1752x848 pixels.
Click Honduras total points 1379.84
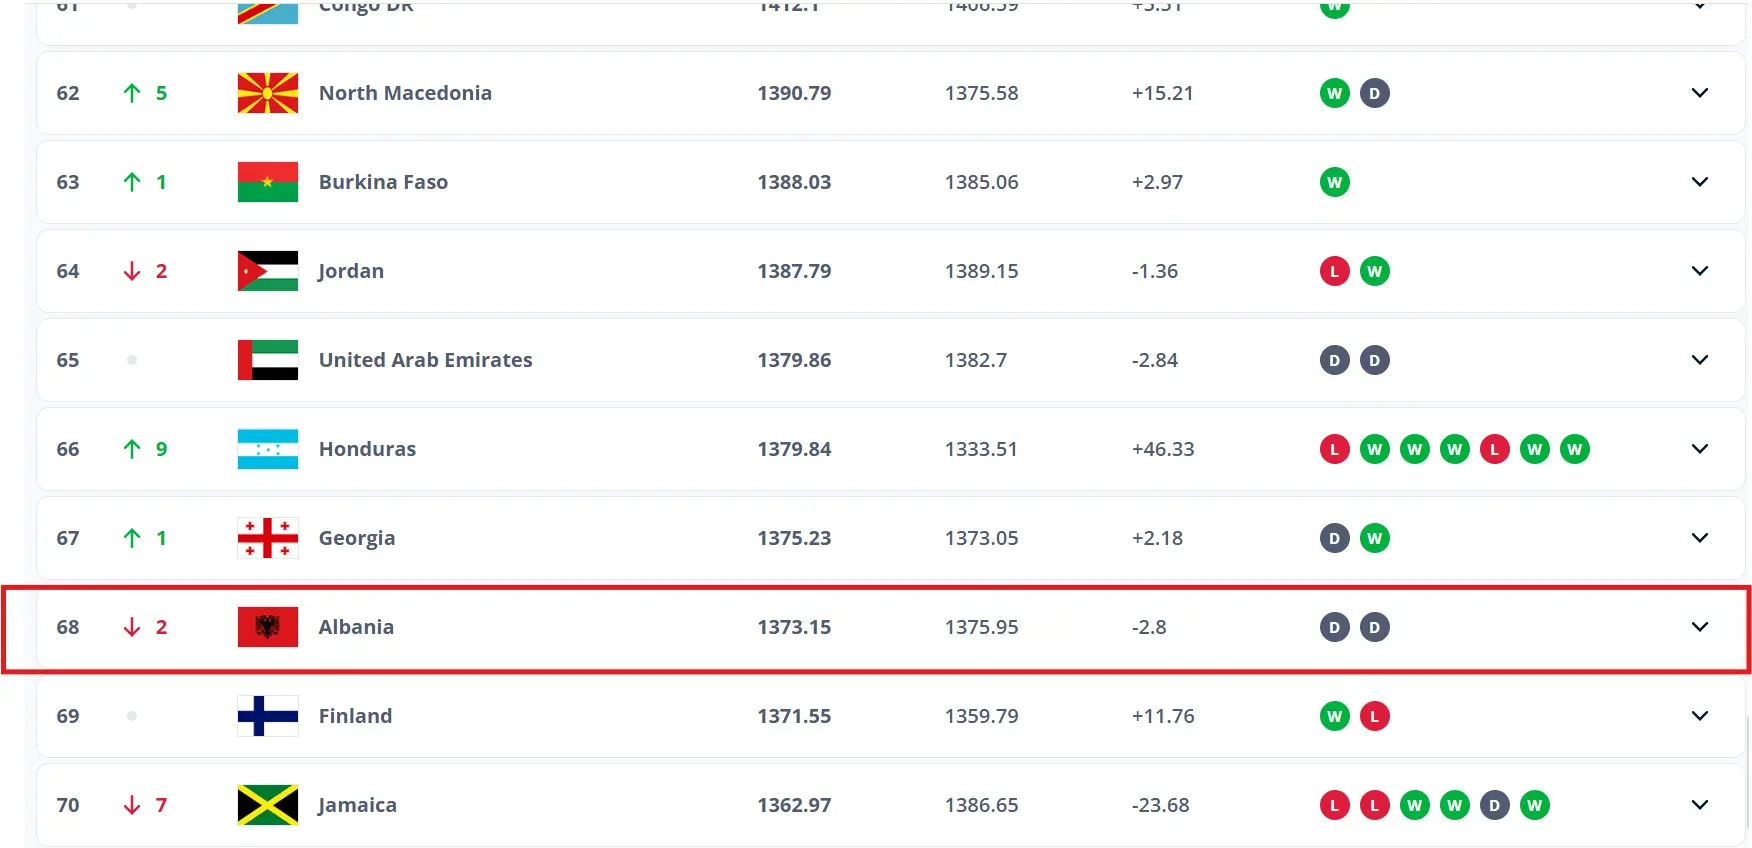794,449
